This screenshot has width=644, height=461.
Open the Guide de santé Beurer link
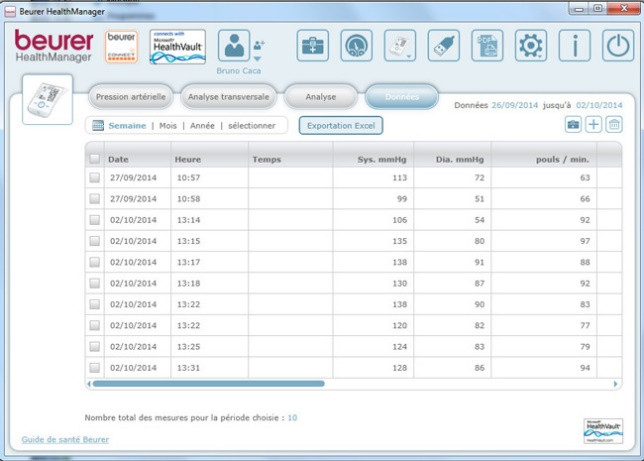click(65, 439)
